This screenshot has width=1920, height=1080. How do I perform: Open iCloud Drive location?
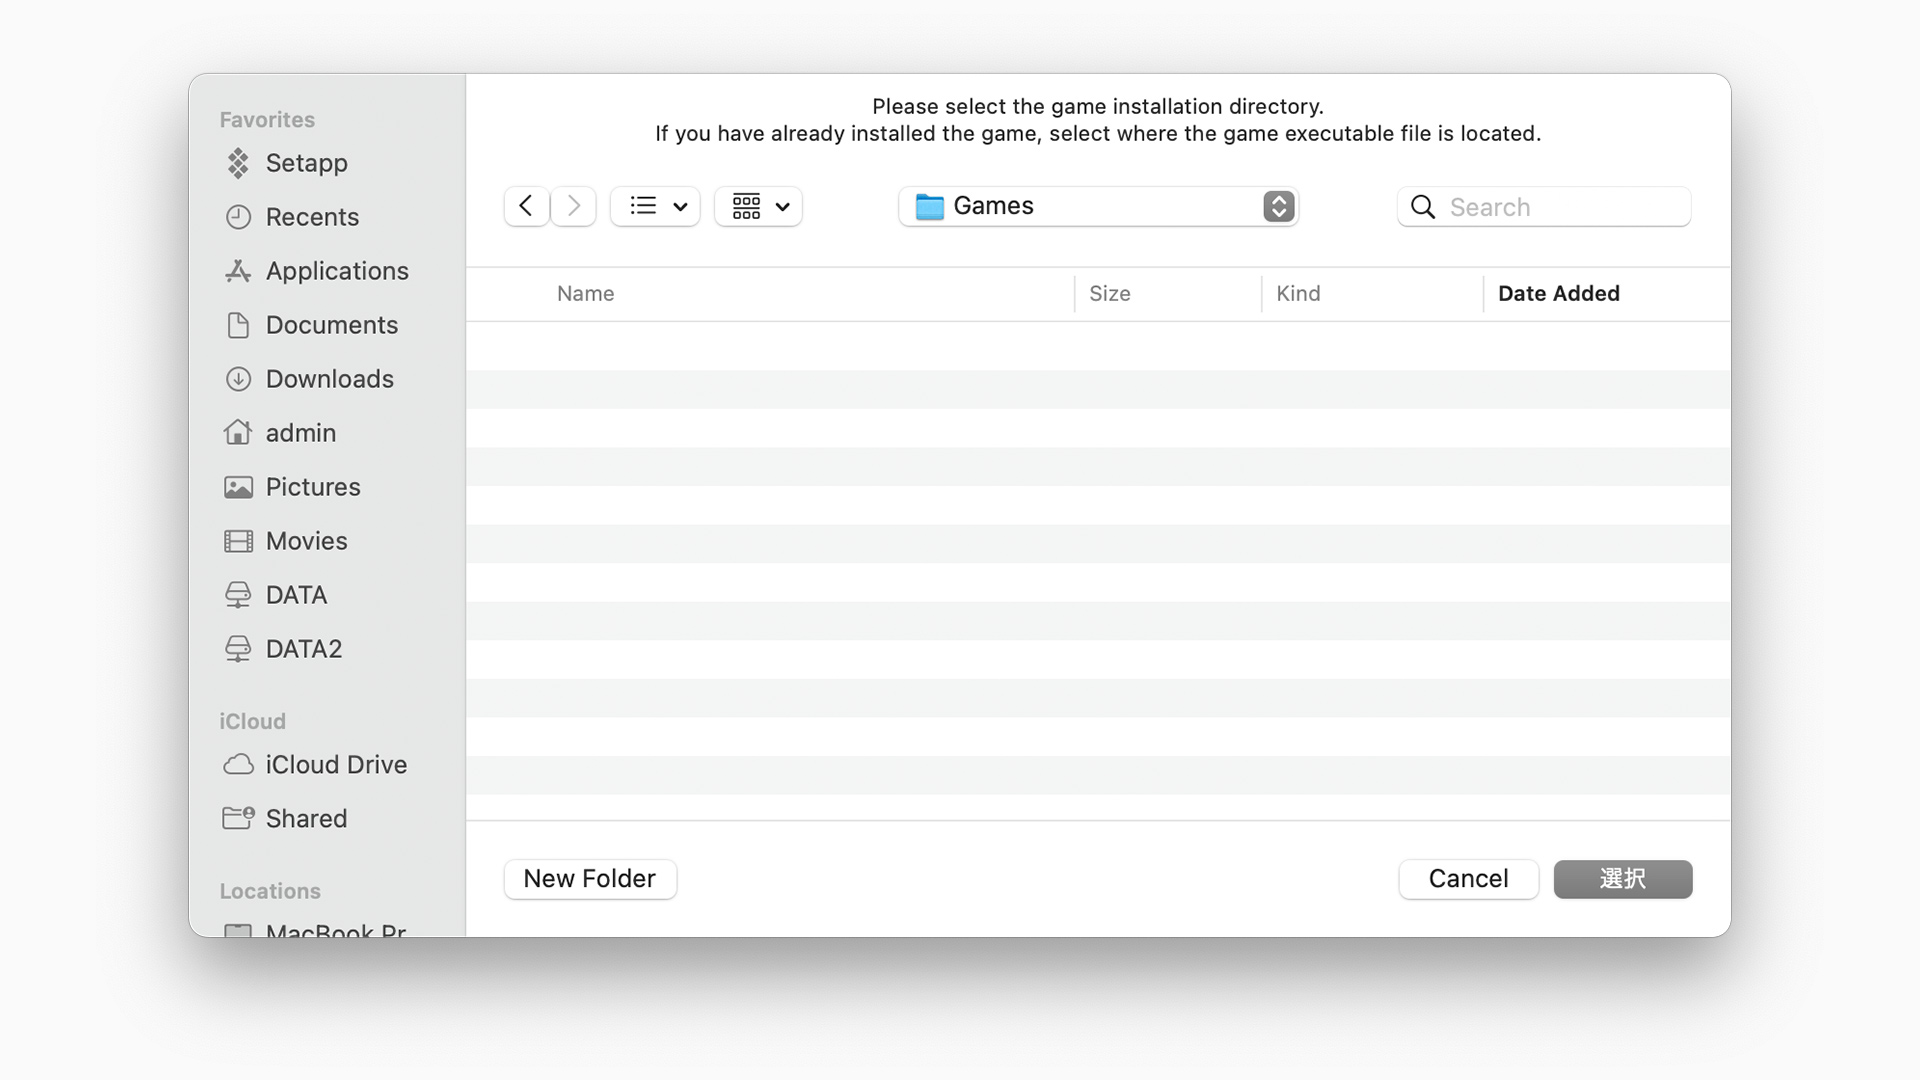pyautogui.click(x=335, y=765)
